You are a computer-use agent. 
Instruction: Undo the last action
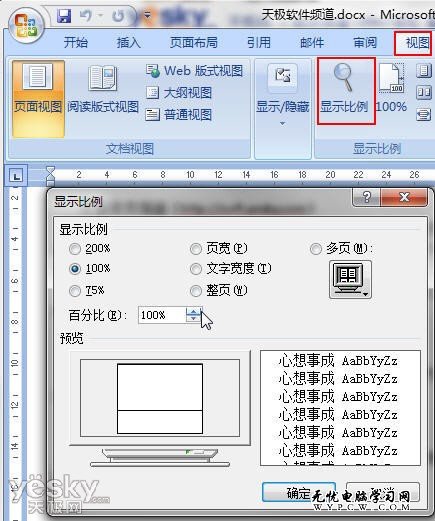86,15
